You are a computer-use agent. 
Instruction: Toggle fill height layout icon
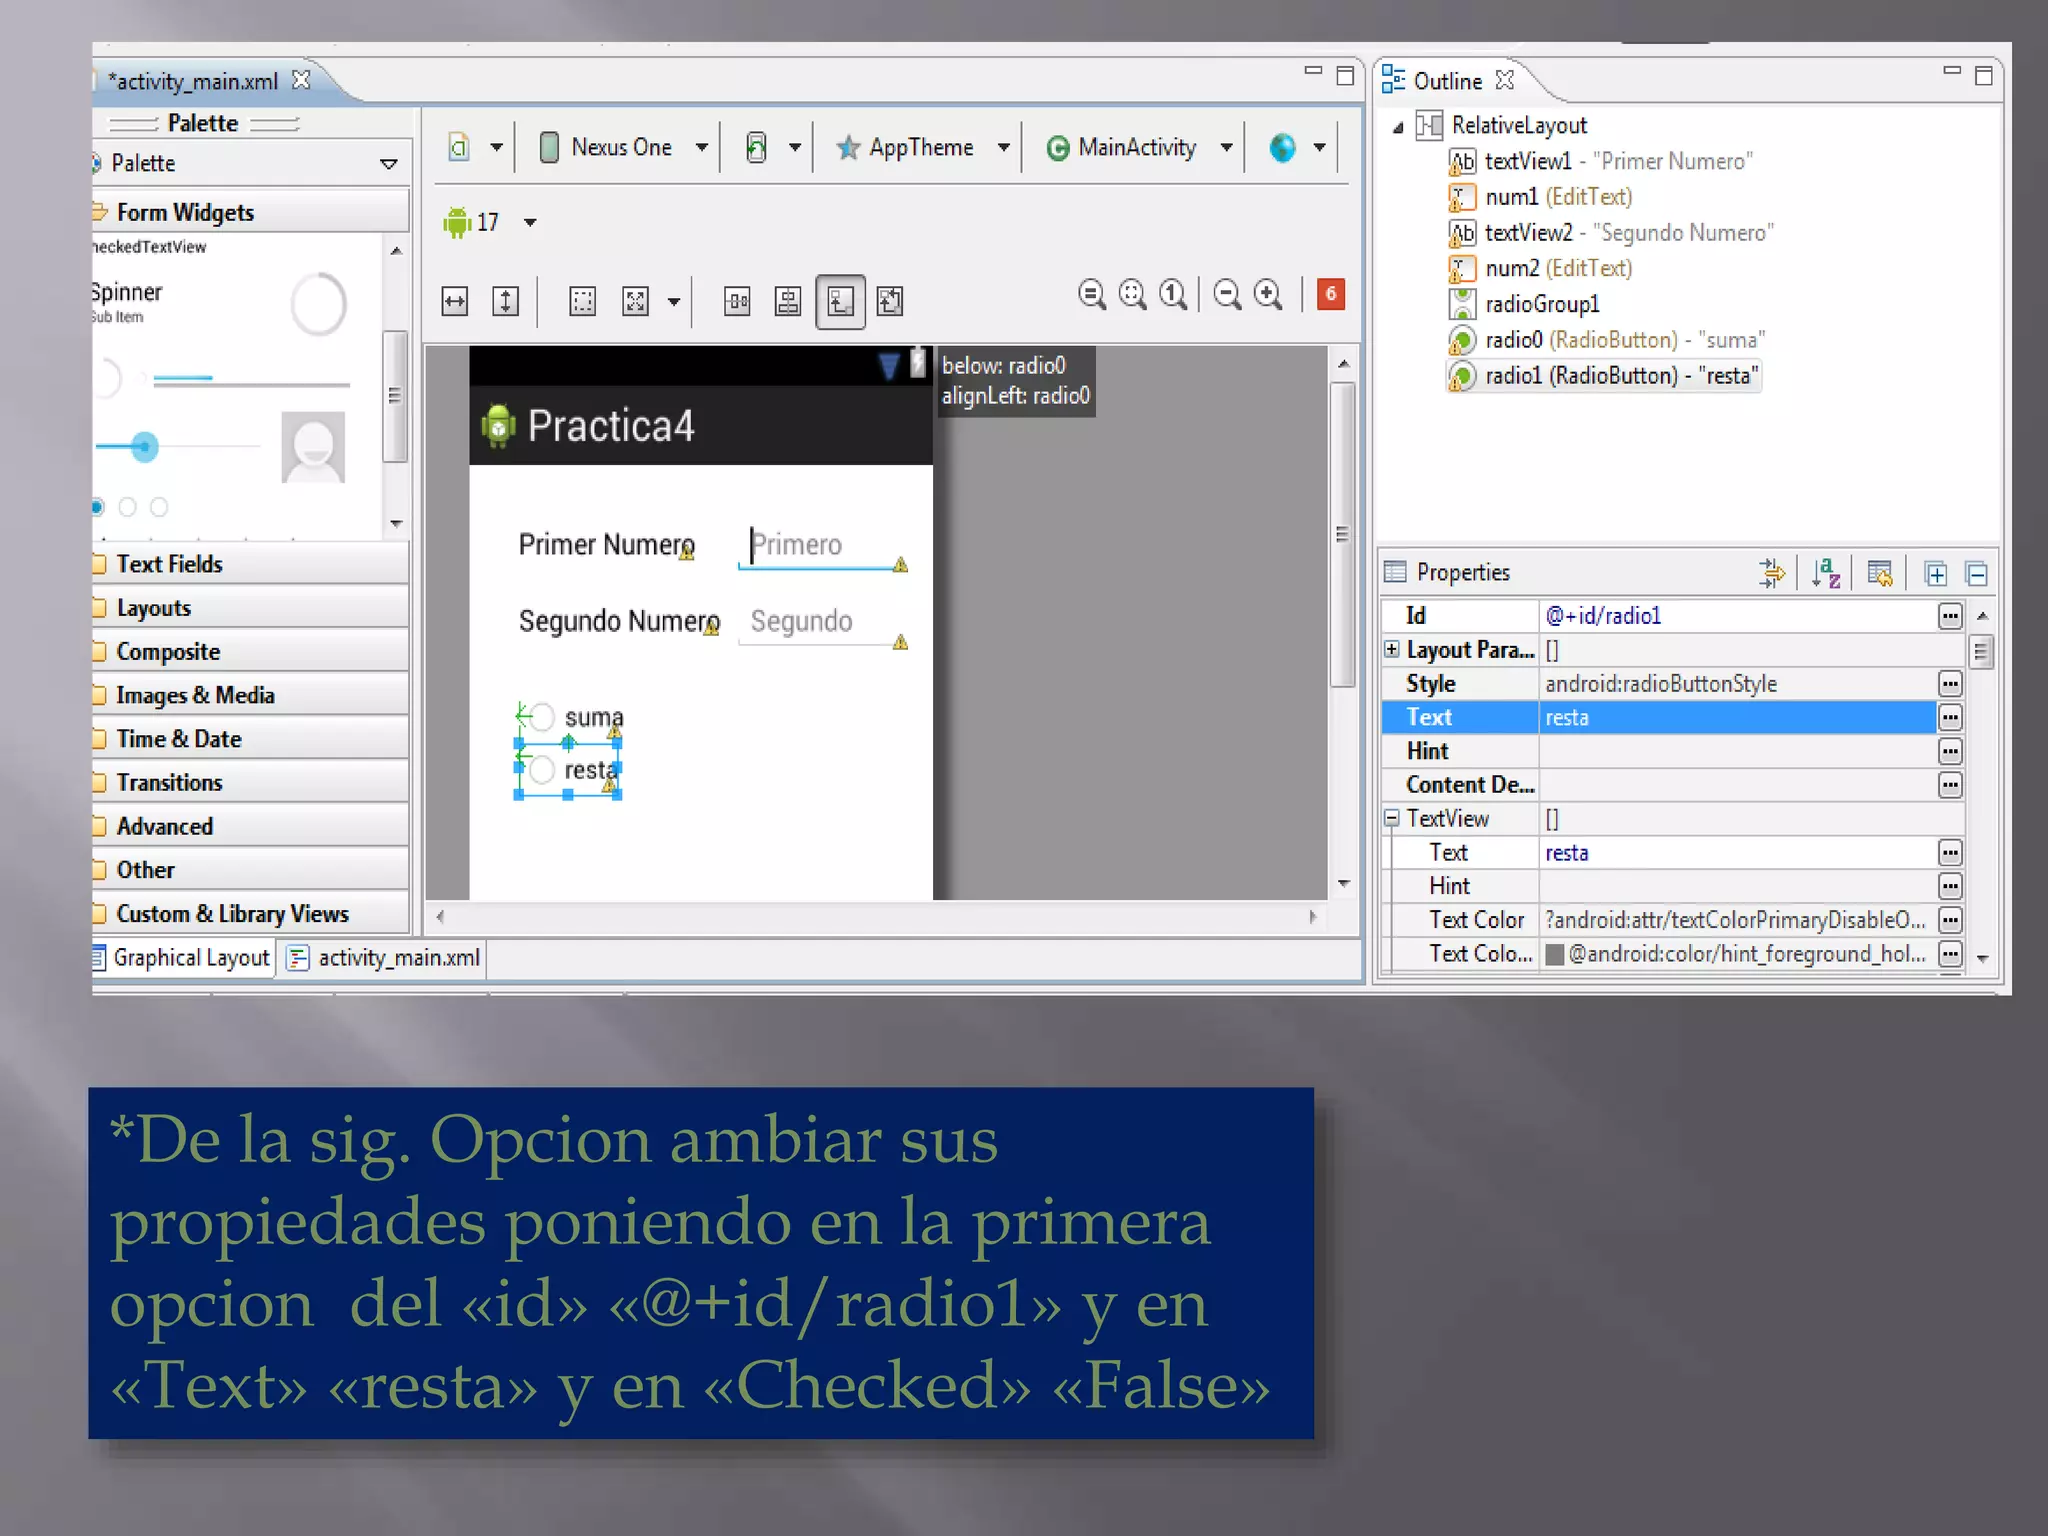506,301
